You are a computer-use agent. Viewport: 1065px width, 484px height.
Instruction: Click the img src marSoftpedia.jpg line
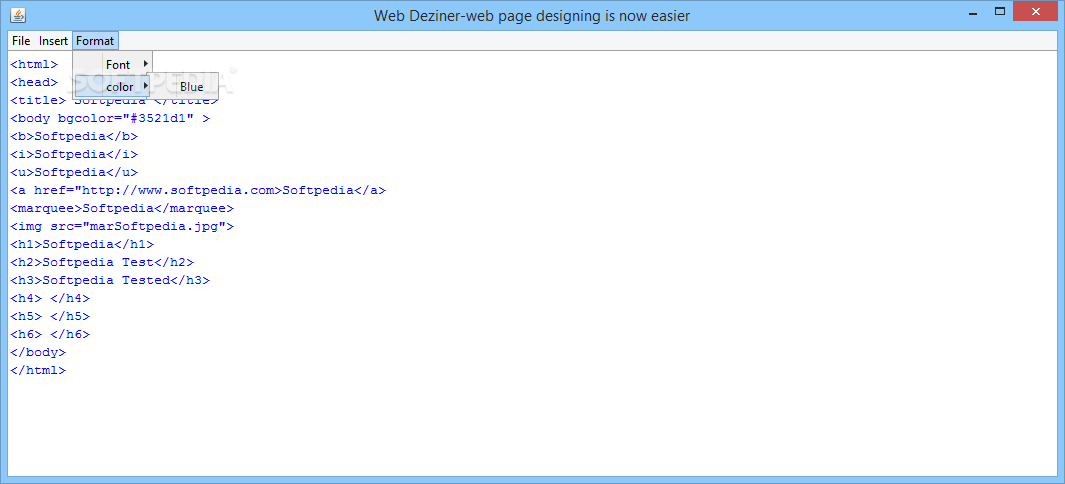click(122, 226)
